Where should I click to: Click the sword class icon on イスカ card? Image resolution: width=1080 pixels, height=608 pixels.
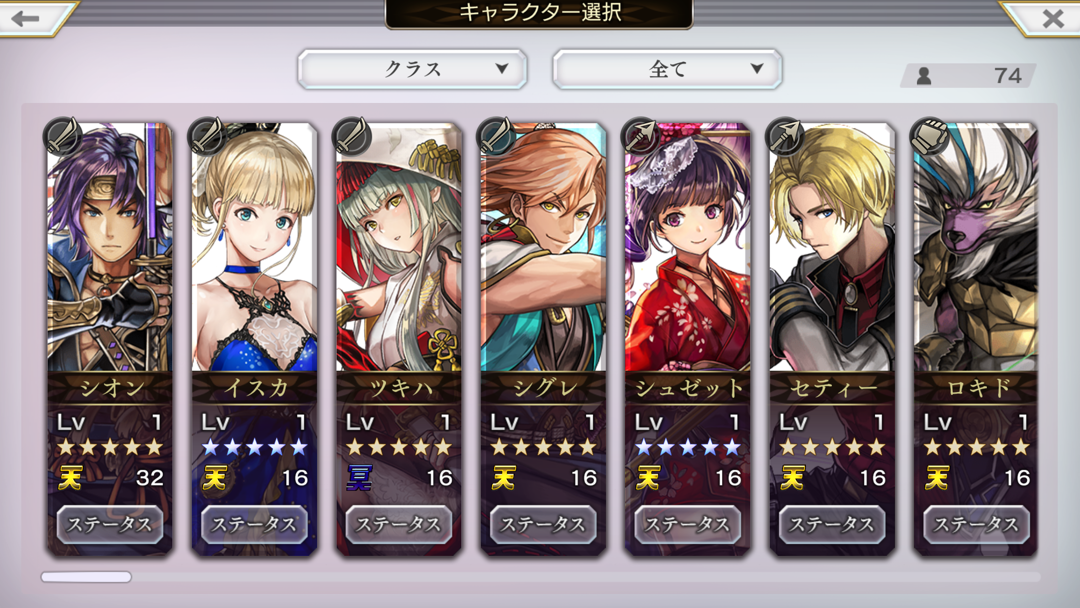point(207,136)
